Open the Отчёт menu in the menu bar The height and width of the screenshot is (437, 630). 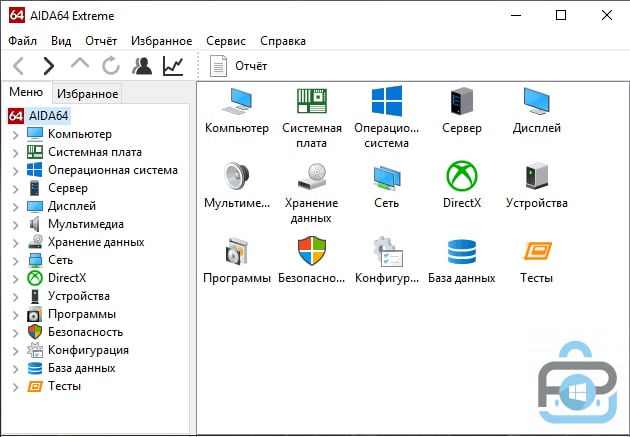click(x=101, y=41)
